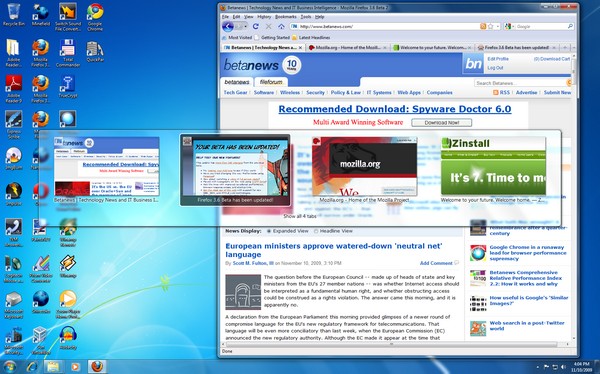
Task: Select the Expanded View radio button
Action: point(269,231)
